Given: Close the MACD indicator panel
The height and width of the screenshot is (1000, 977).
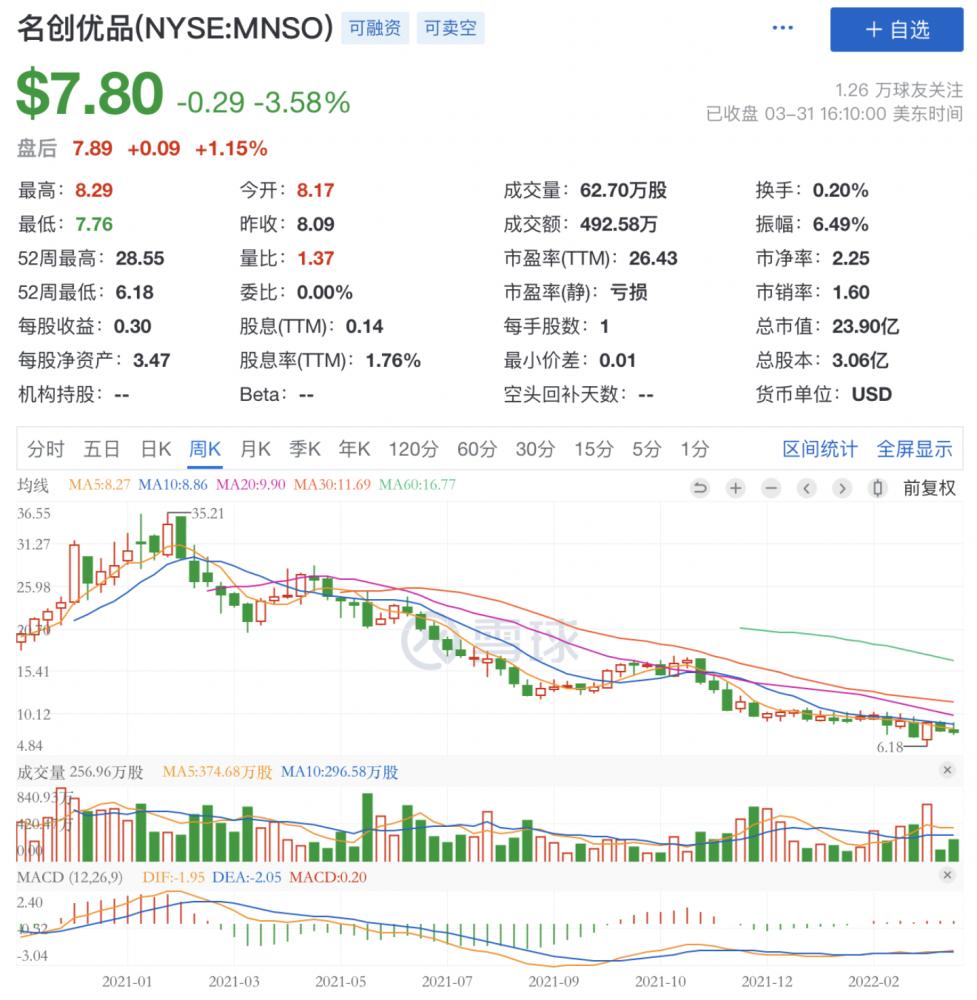Looking at the screenshot, I should coord(947,875).
